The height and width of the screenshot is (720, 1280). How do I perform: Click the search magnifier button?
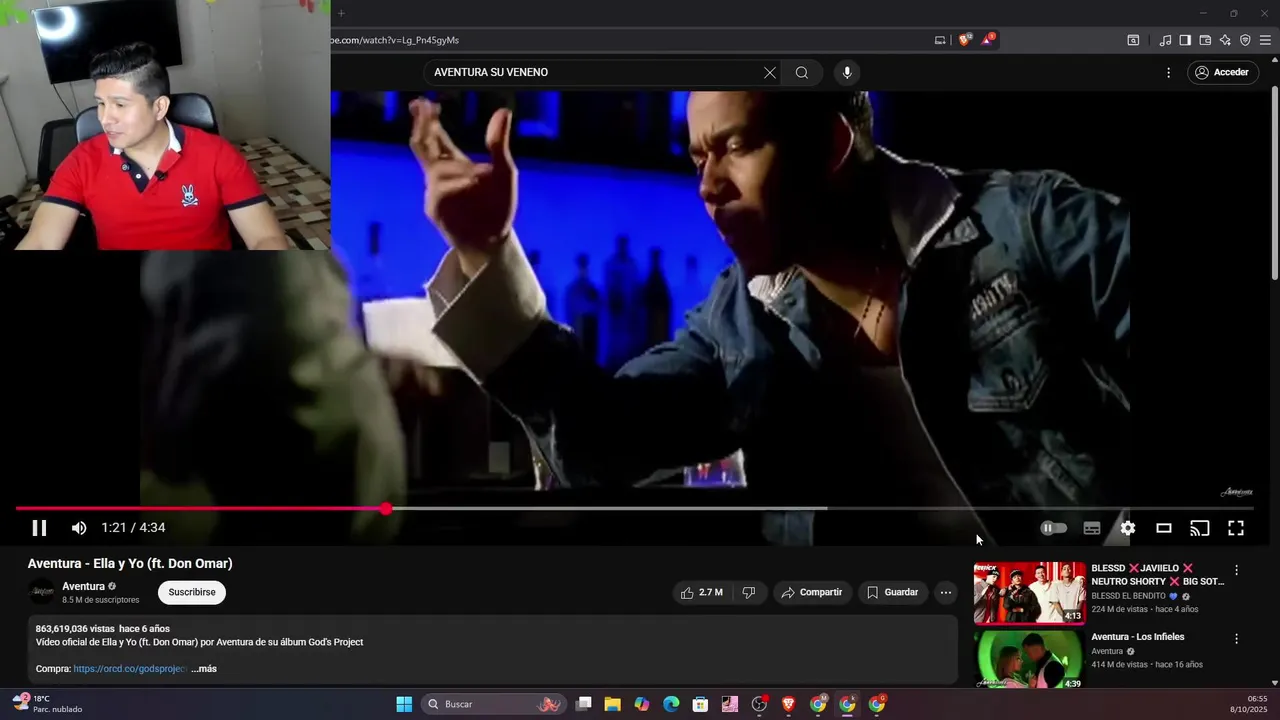(x=802, y=72)
